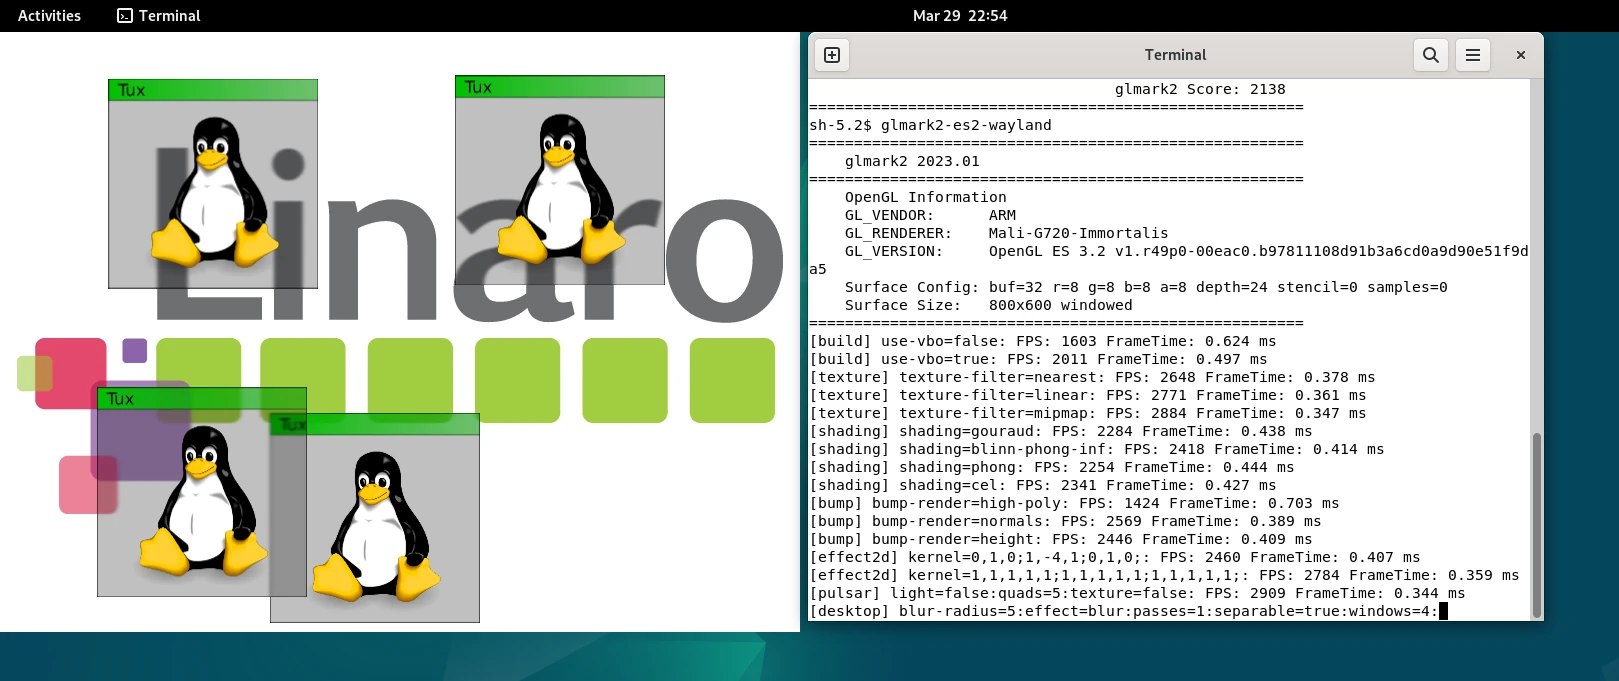Click the top-right Tux window in glmark2
The width and height of the screenshot is (1619, 681).
tap(560, 180)
